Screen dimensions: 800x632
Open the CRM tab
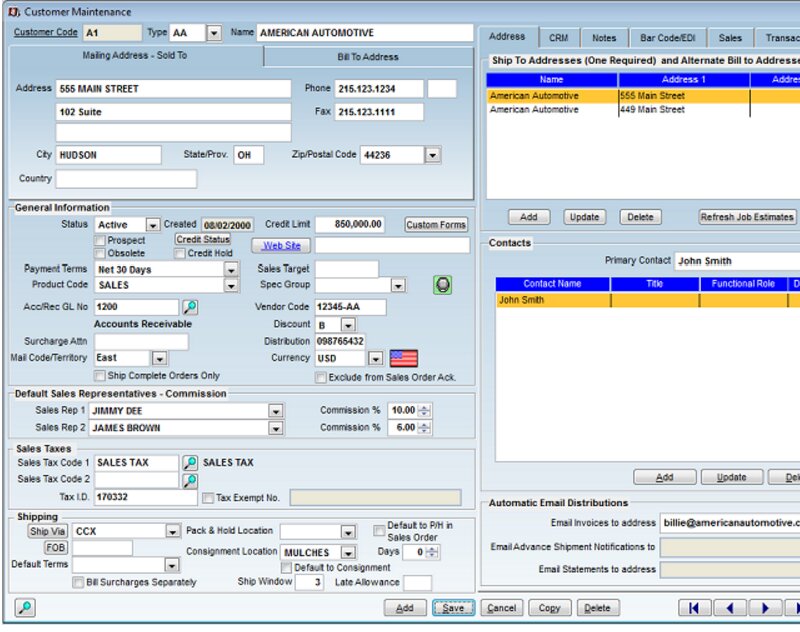[x=556, y=35]
